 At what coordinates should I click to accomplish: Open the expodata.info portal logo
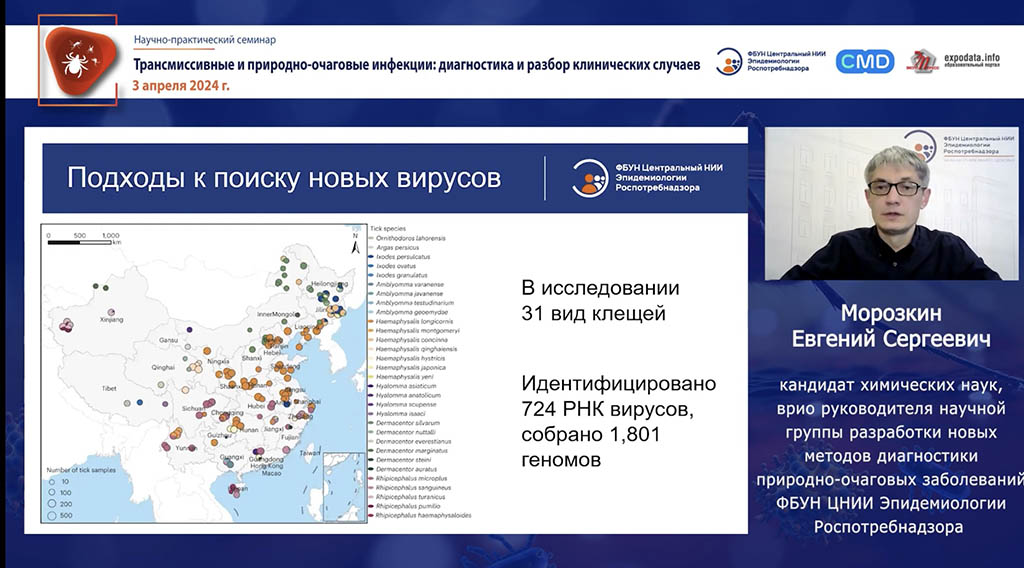(x=953, y=61)
